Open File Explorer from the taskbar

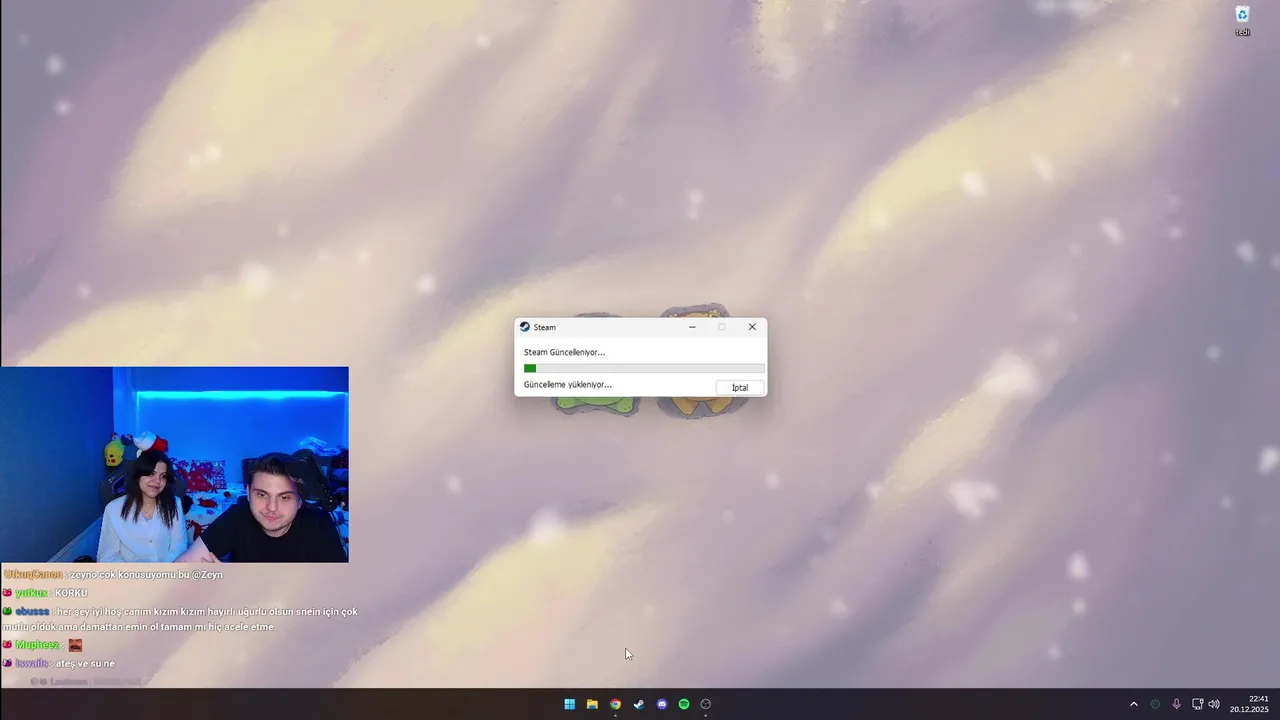(592, 704)
